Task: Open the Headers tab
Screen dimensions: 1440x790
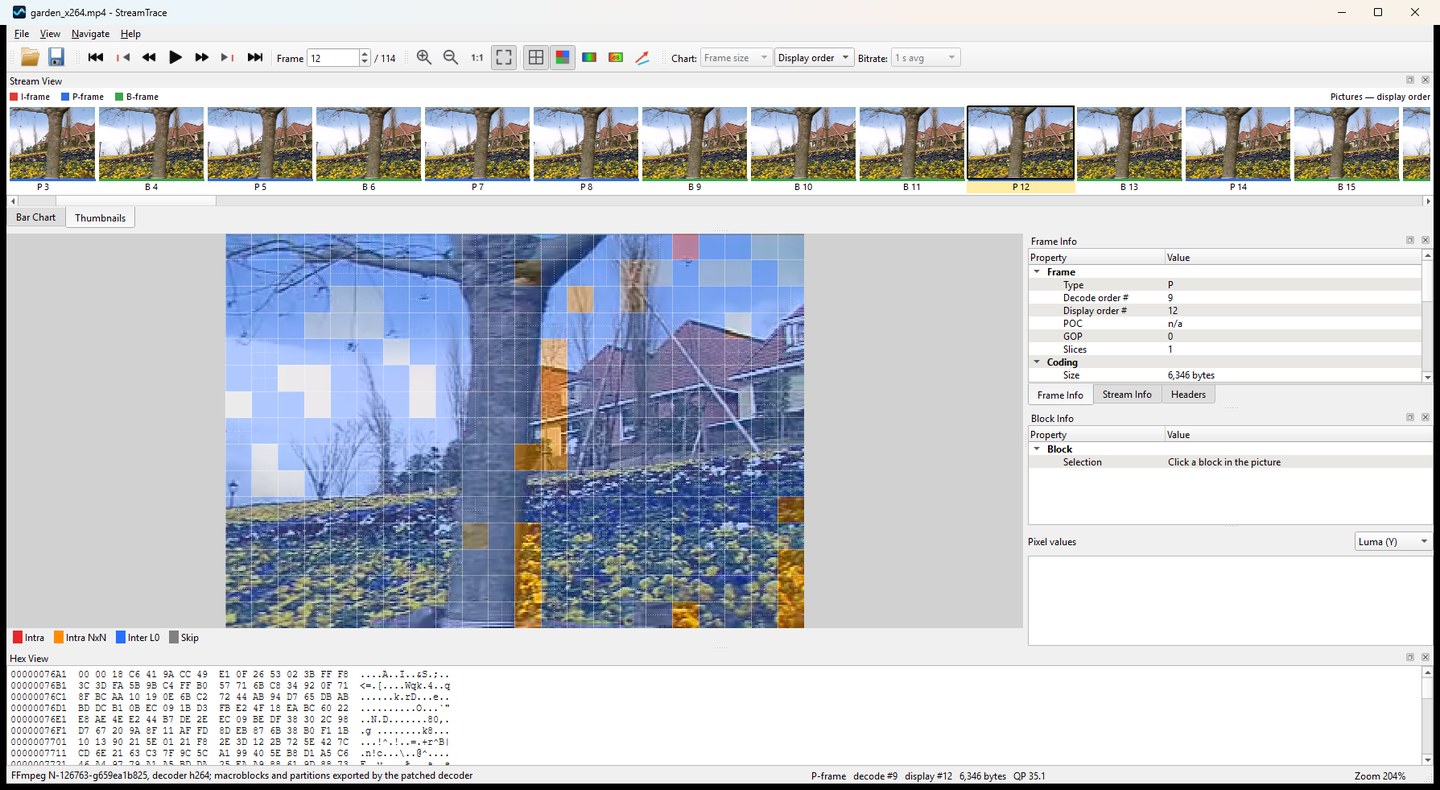Action: coord(1188,394)
